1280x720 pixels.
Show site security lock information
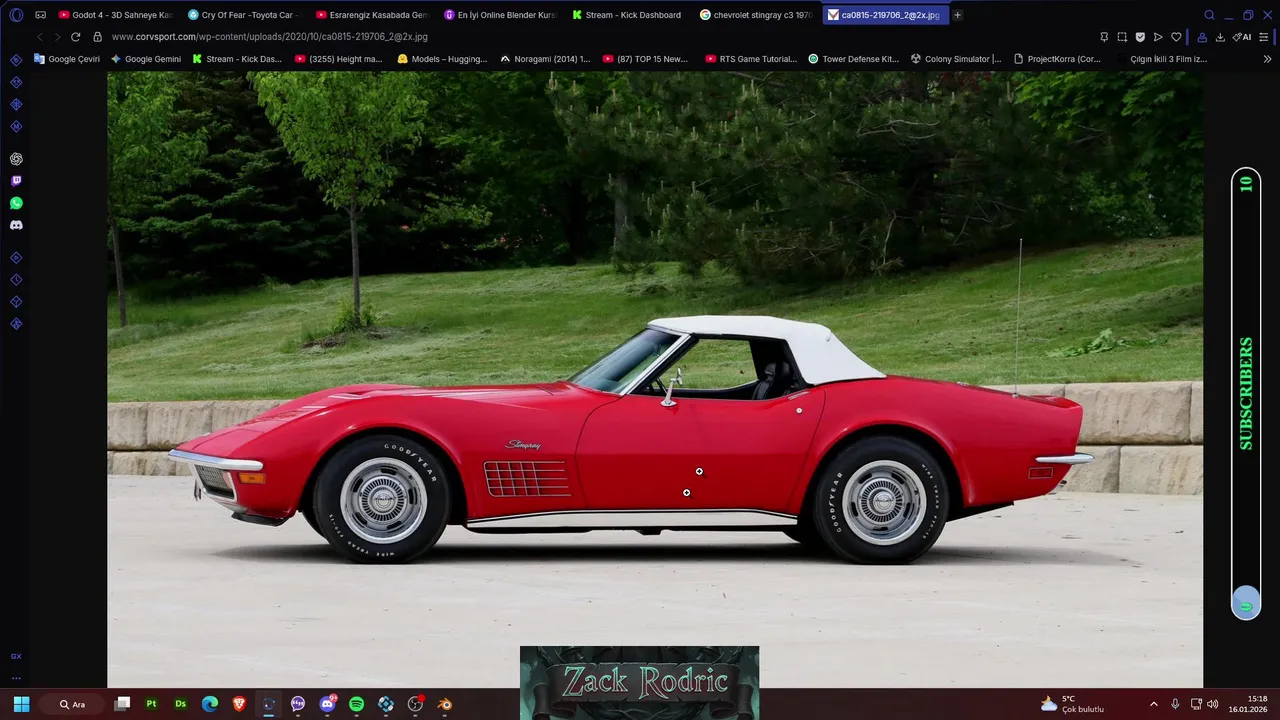(97, 37)
